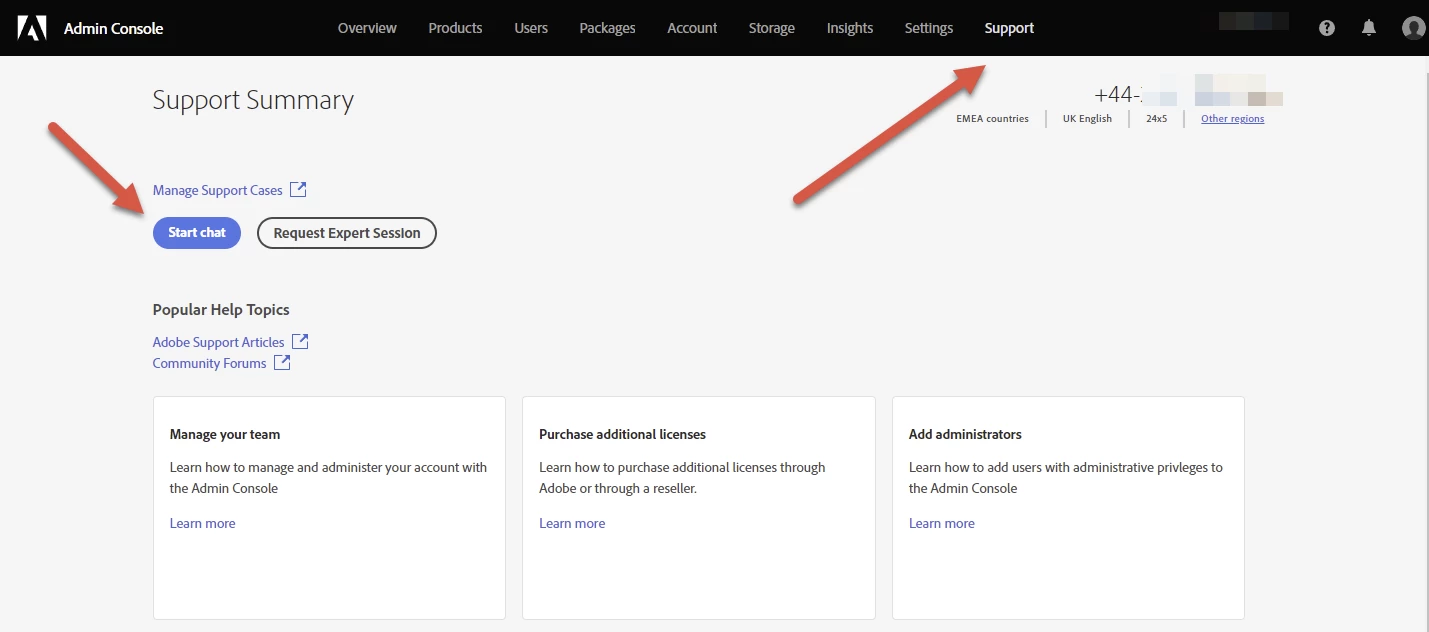Click the Popular Help Topics heading

click(x=221, y=310)
